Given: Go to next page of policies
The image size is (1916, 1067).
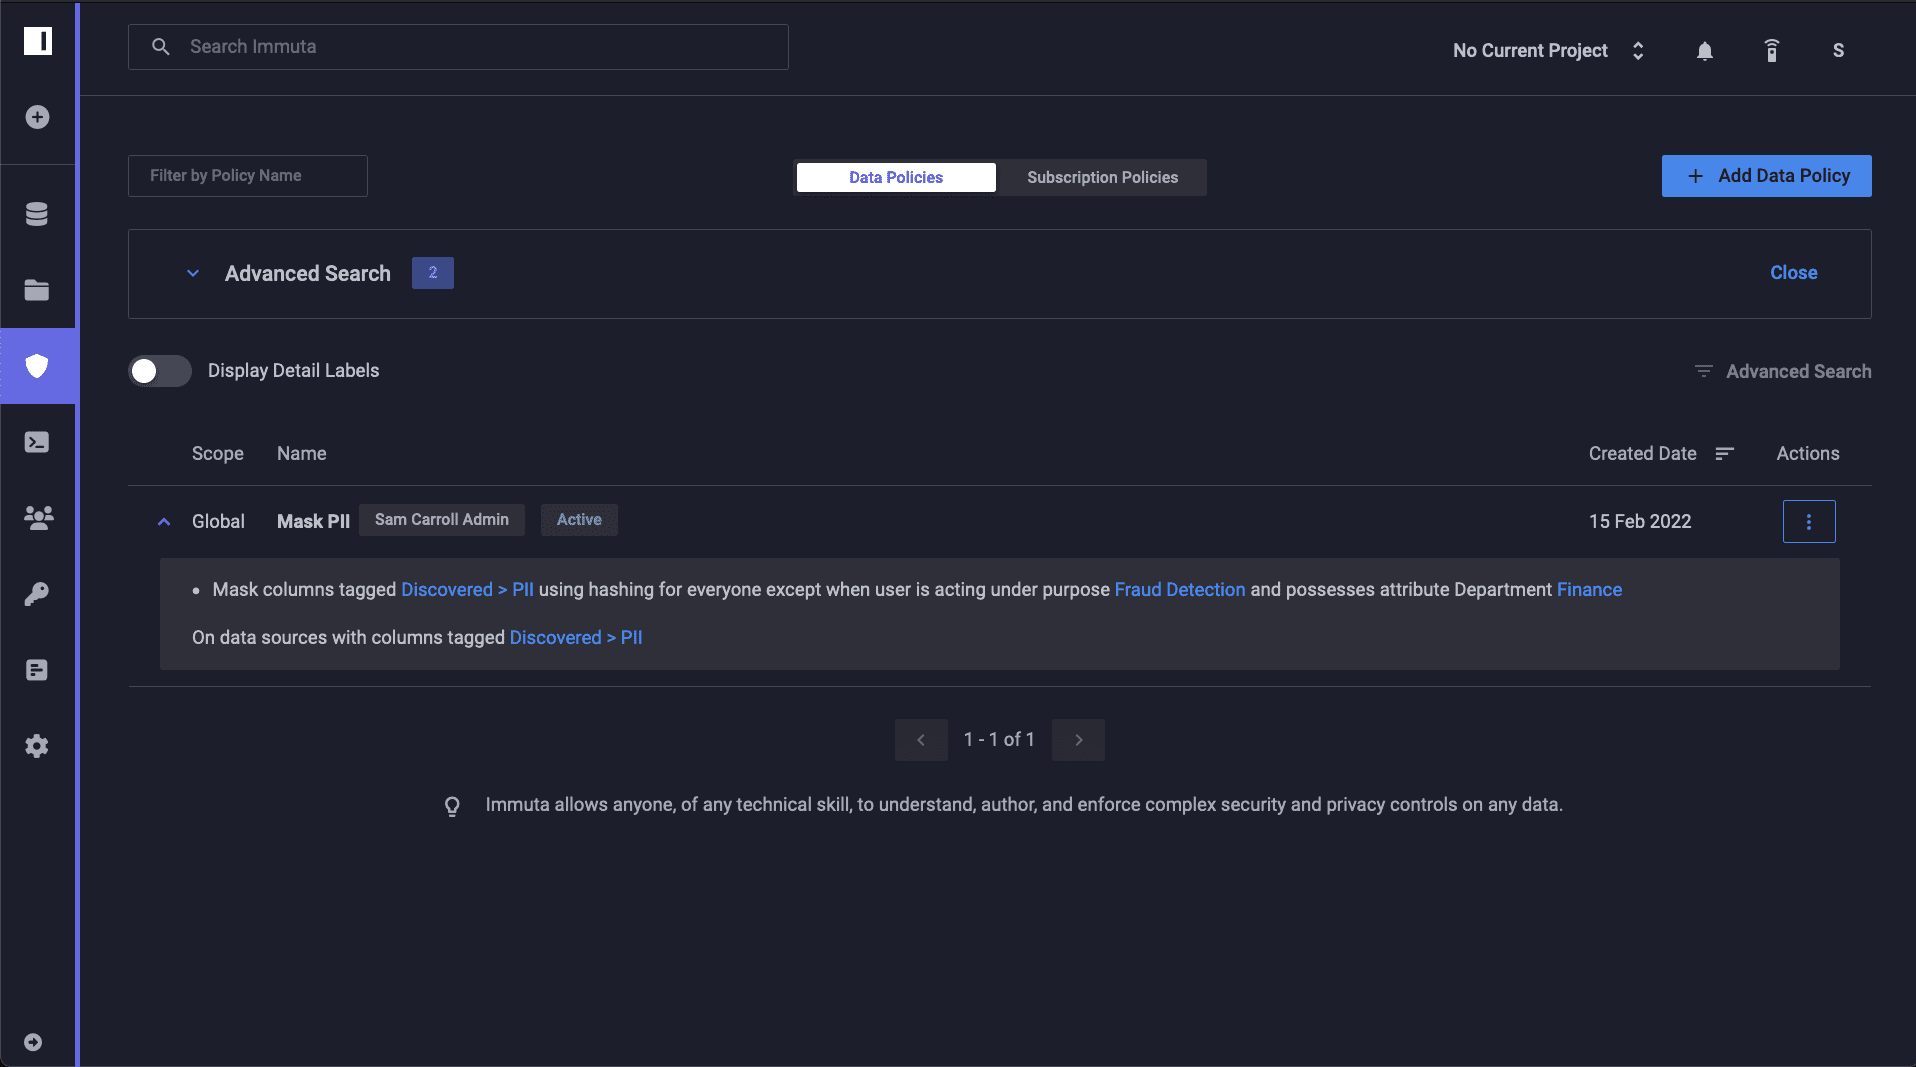Looking at the screenshot, I should tap(1078, 740).
